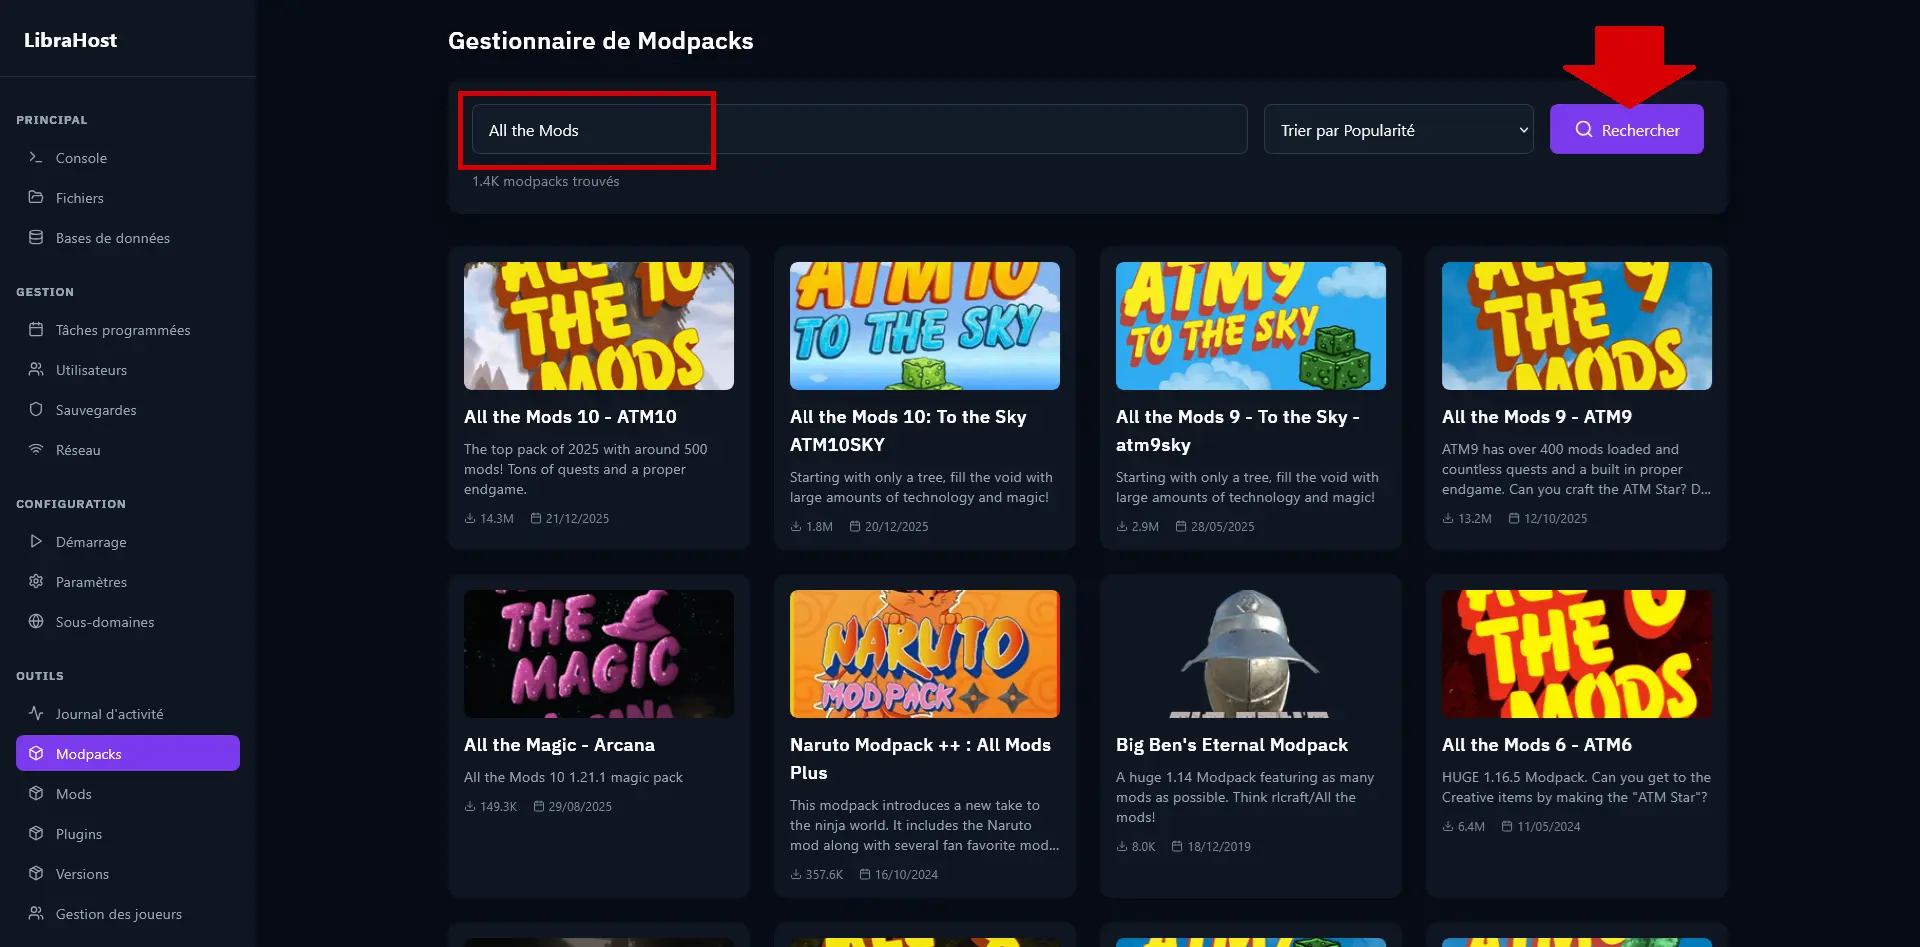Open the Console from the sidebar
Image resolution: width=1920 pixels, height=947 pixels.
(x=80, y=157)
